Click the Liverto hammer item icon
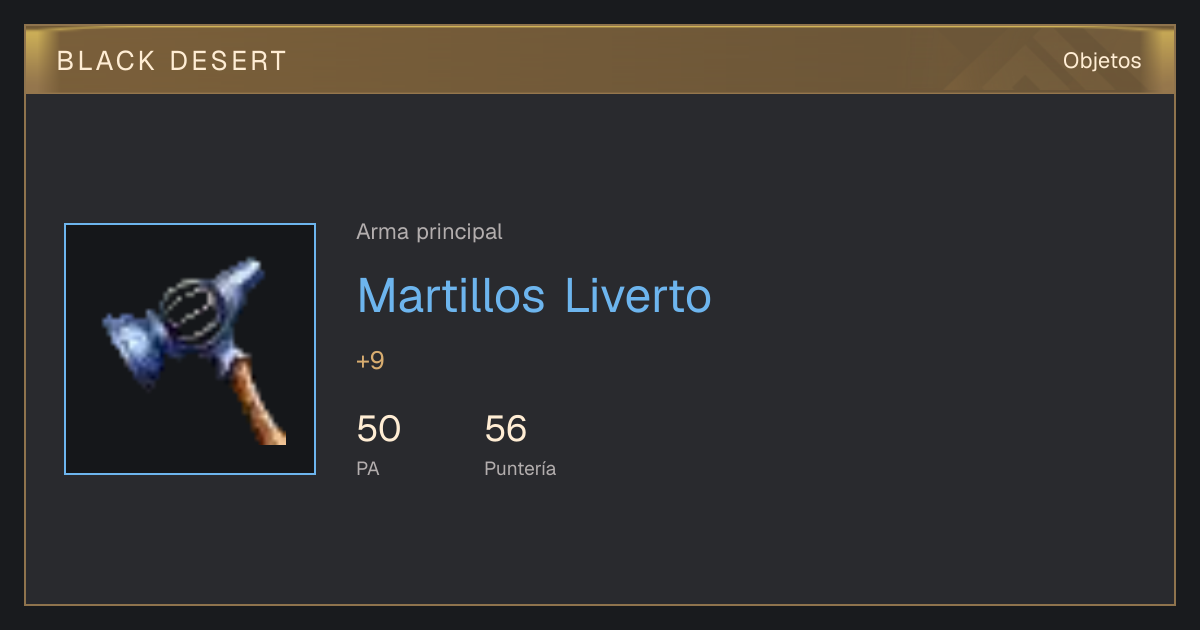Screen dimensions: 1200x630 (x=190, y=349)
